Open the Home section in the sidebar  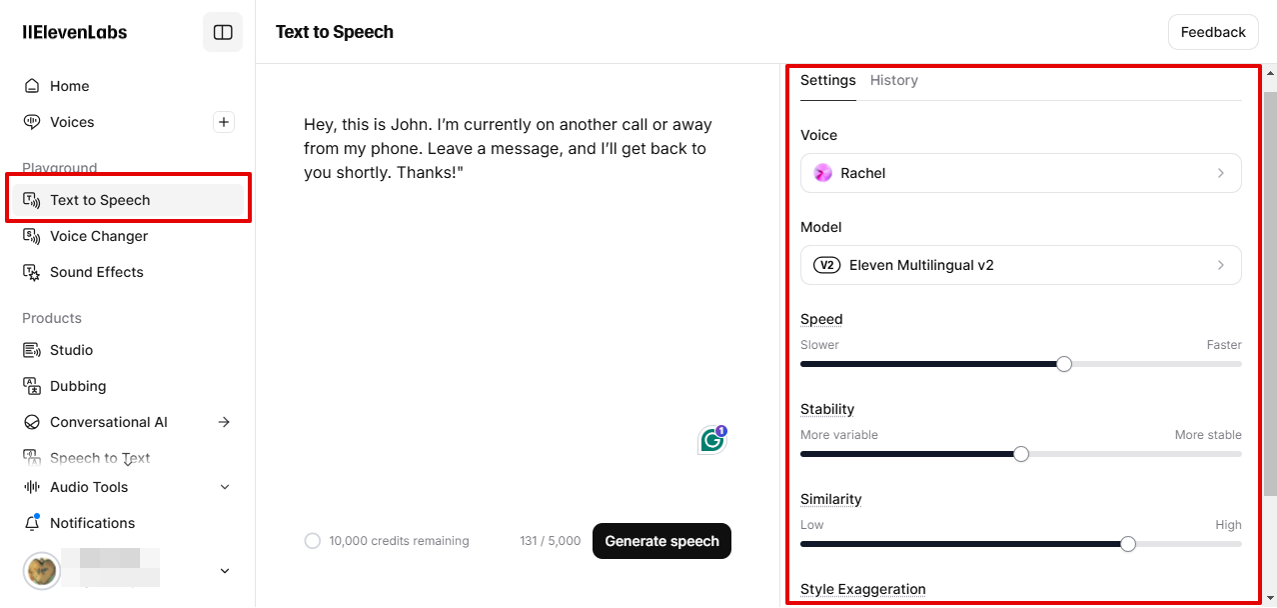[x=68, y=86]
